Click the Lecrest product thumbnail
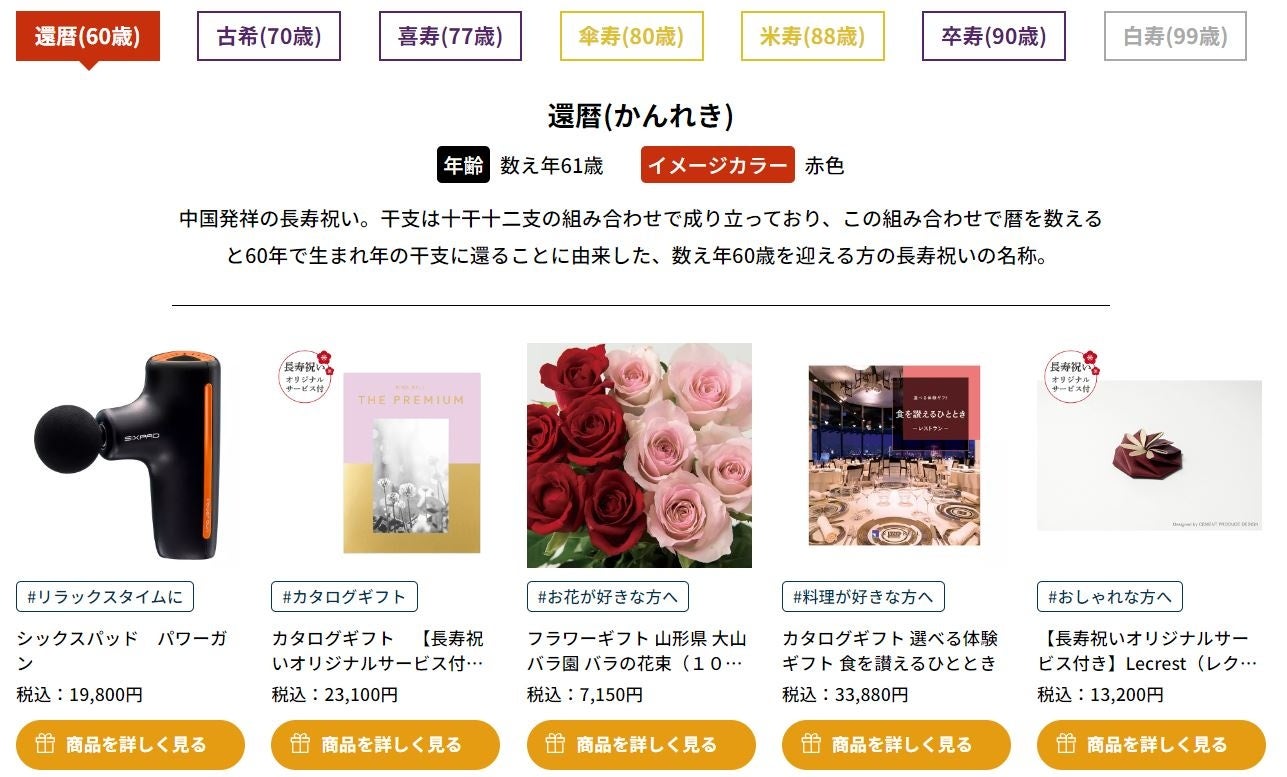Viewport: 1287px width, 777px height. (1150, 456)
